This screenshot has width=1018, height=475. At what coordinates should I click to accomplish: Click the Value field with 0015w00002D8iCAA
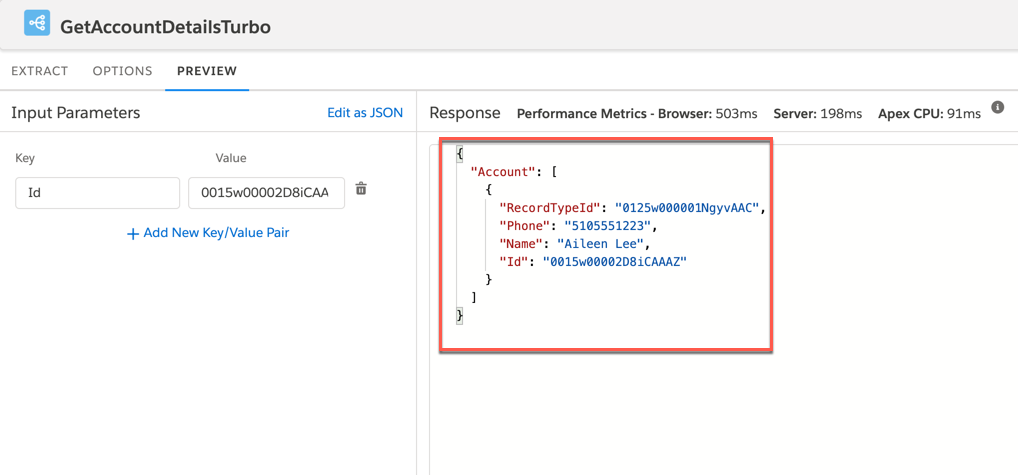266,193
